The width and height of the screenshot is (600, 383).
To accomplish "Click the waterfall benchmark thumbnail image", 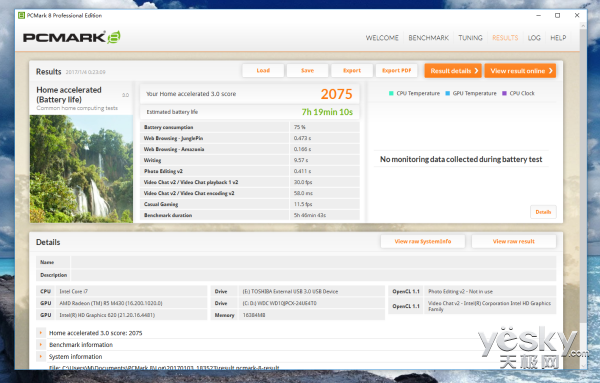I will tap(81, 169).
